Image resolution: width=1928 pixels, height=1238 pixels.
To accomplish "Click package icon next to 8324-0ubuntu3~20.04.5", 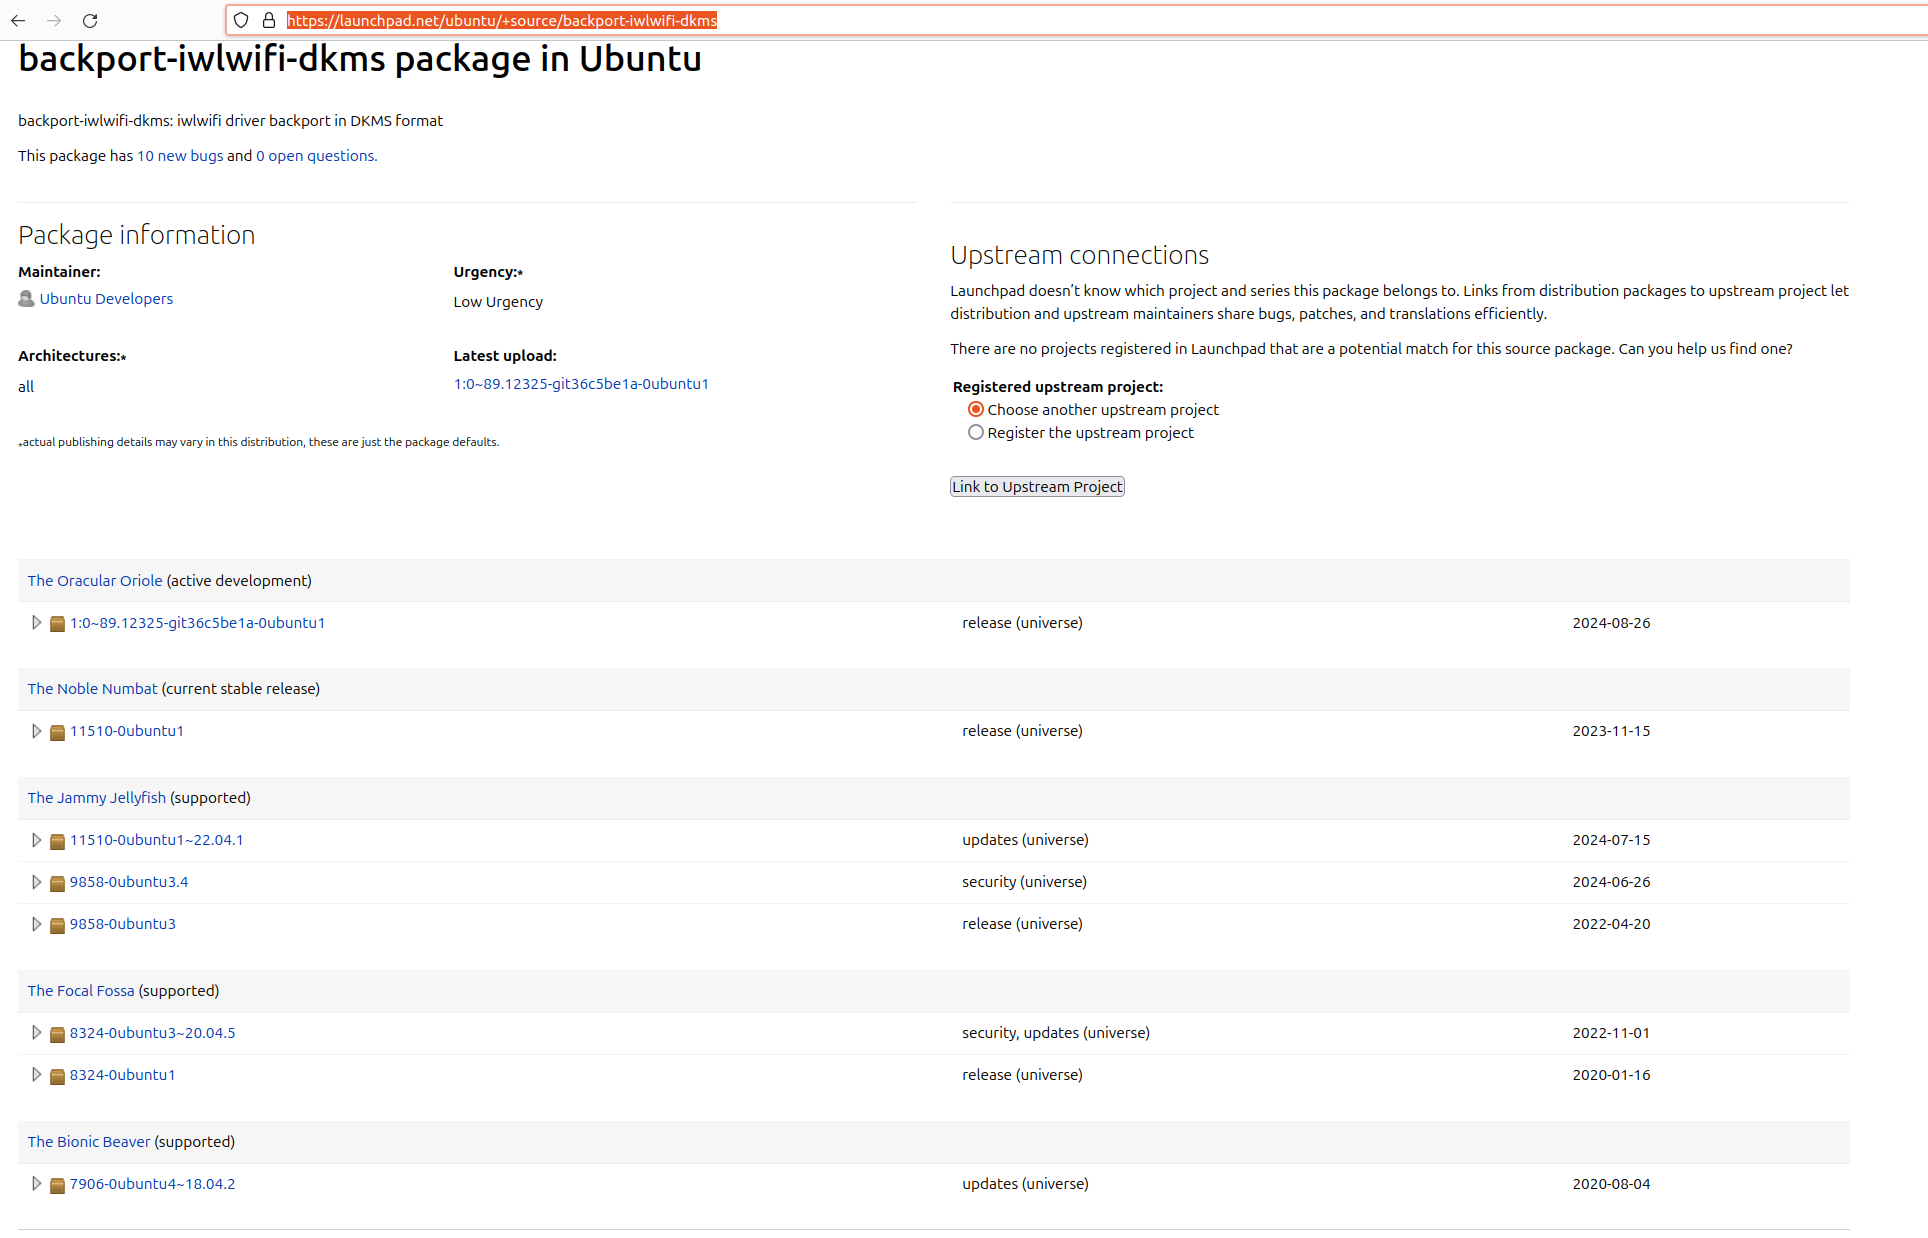I will pyautogui.click(x=57, y=1034).
